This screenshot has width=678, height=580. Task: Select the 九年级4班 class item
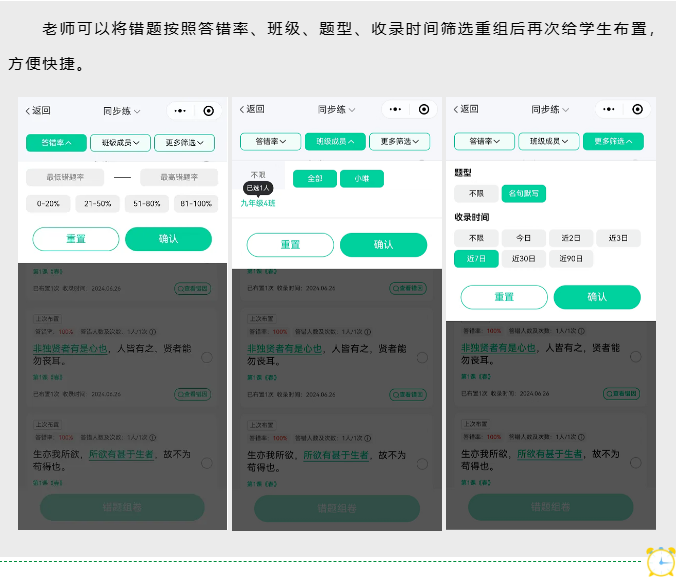258,203
